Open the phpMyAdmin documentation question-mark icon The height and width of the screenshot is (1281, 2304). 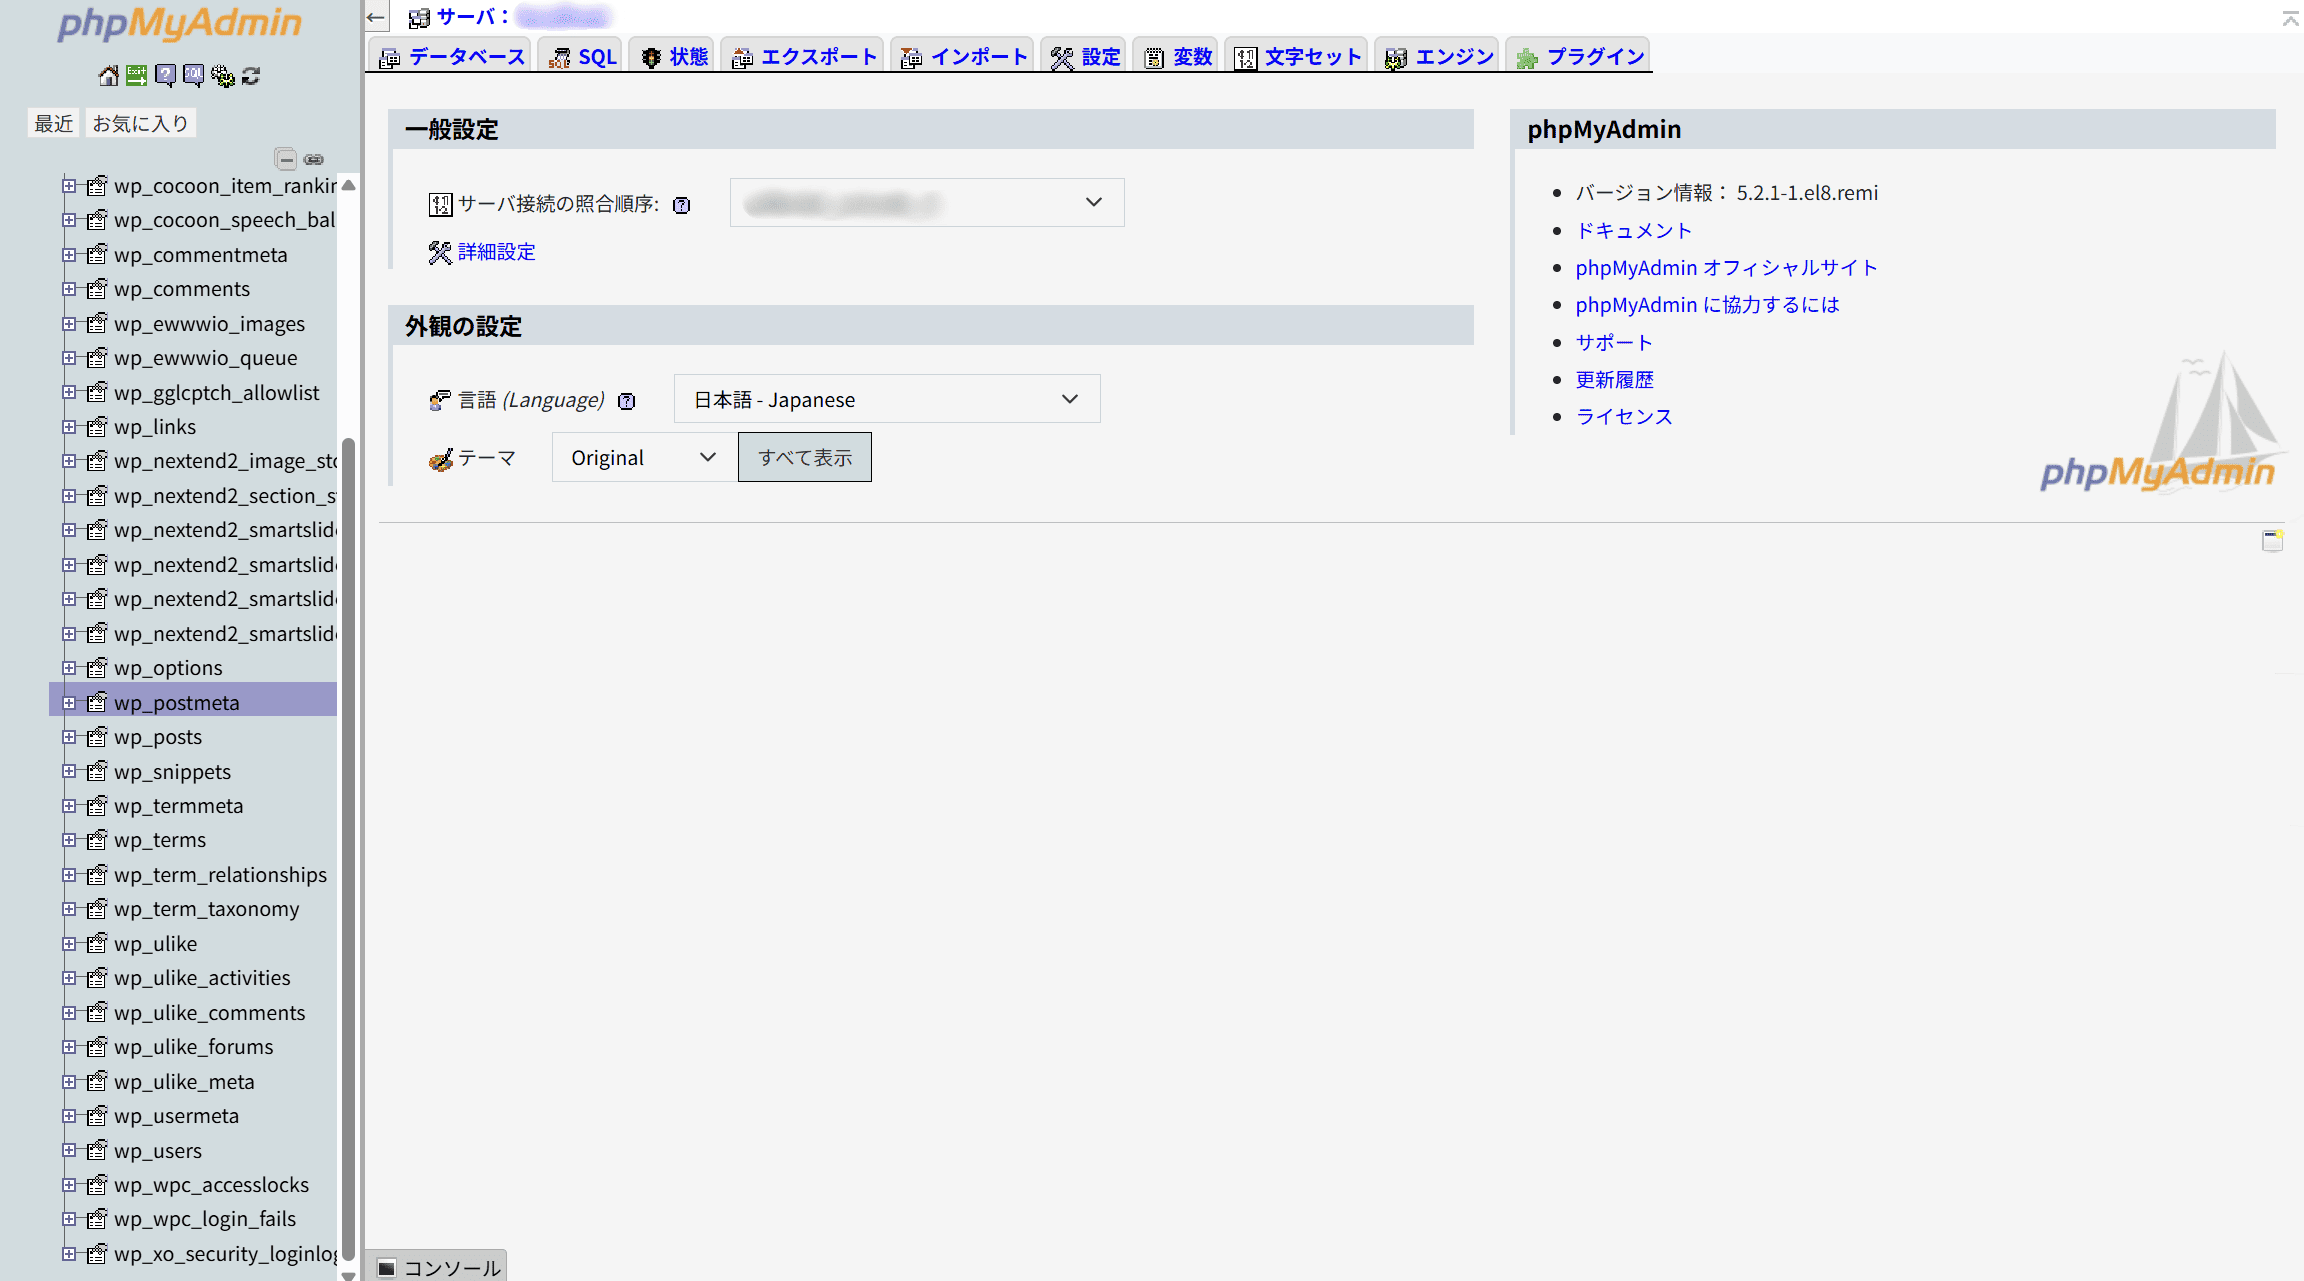[165, 76]
